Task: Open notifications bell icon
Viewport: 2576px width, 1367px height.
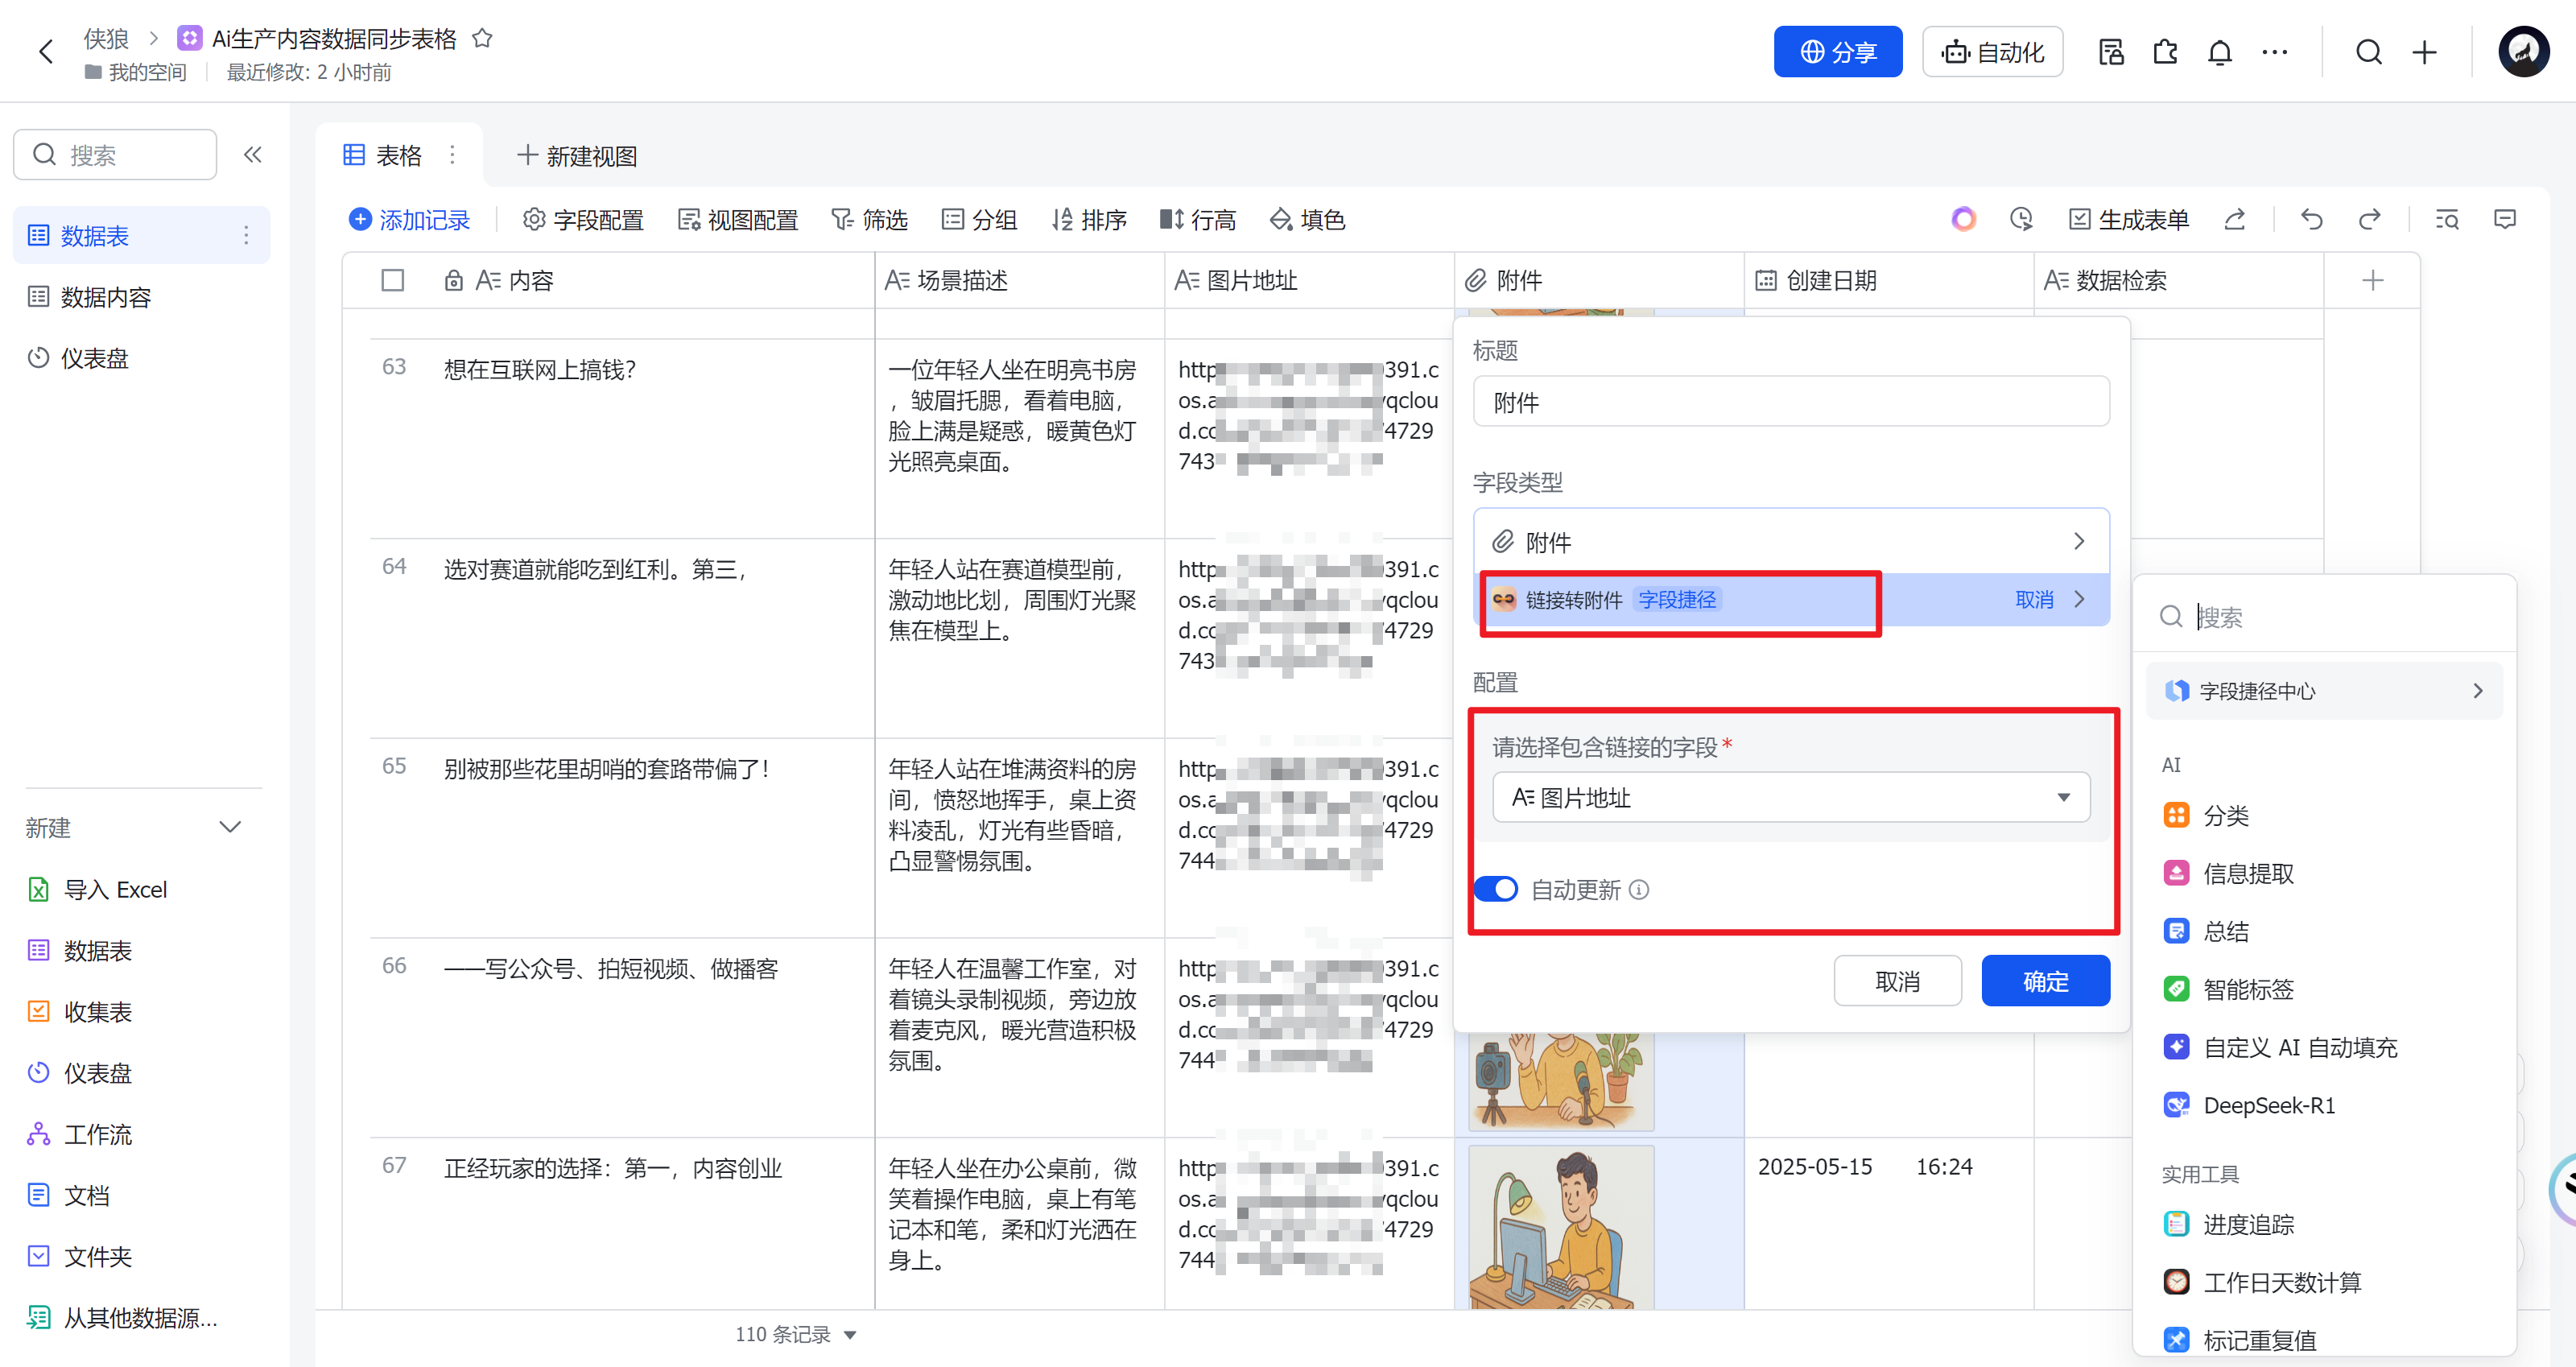Action: 2220,52
